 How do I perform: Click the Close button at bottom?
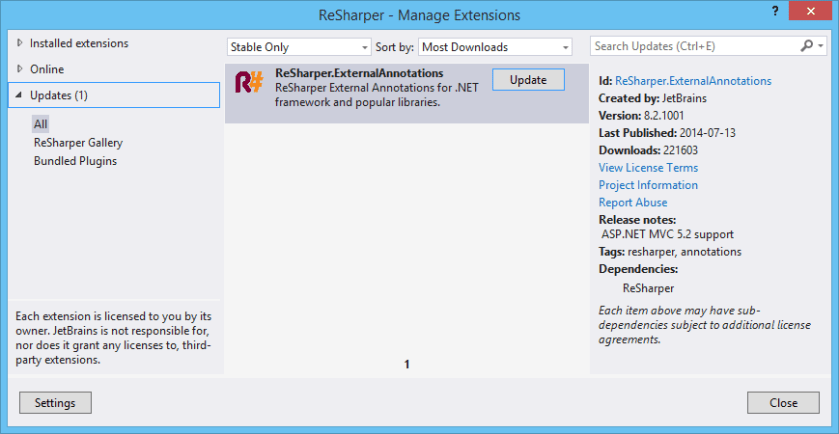pyautogui.click(x=783, y=403)
